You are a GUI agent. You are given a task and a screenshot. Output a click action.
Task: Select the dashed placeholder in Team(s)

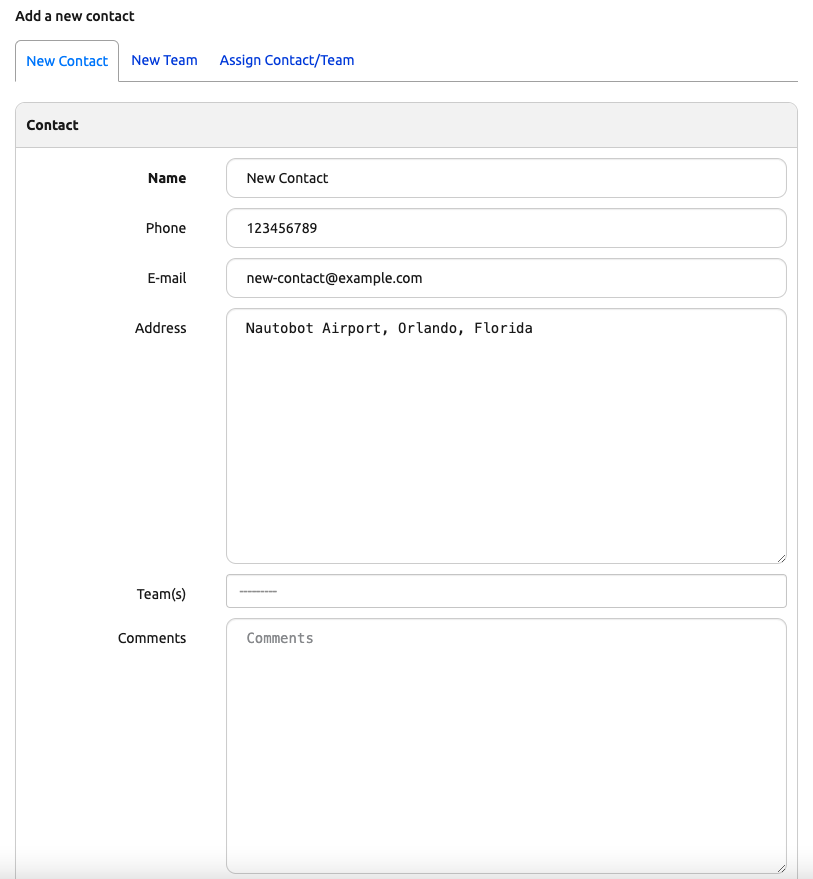(258, 591)
